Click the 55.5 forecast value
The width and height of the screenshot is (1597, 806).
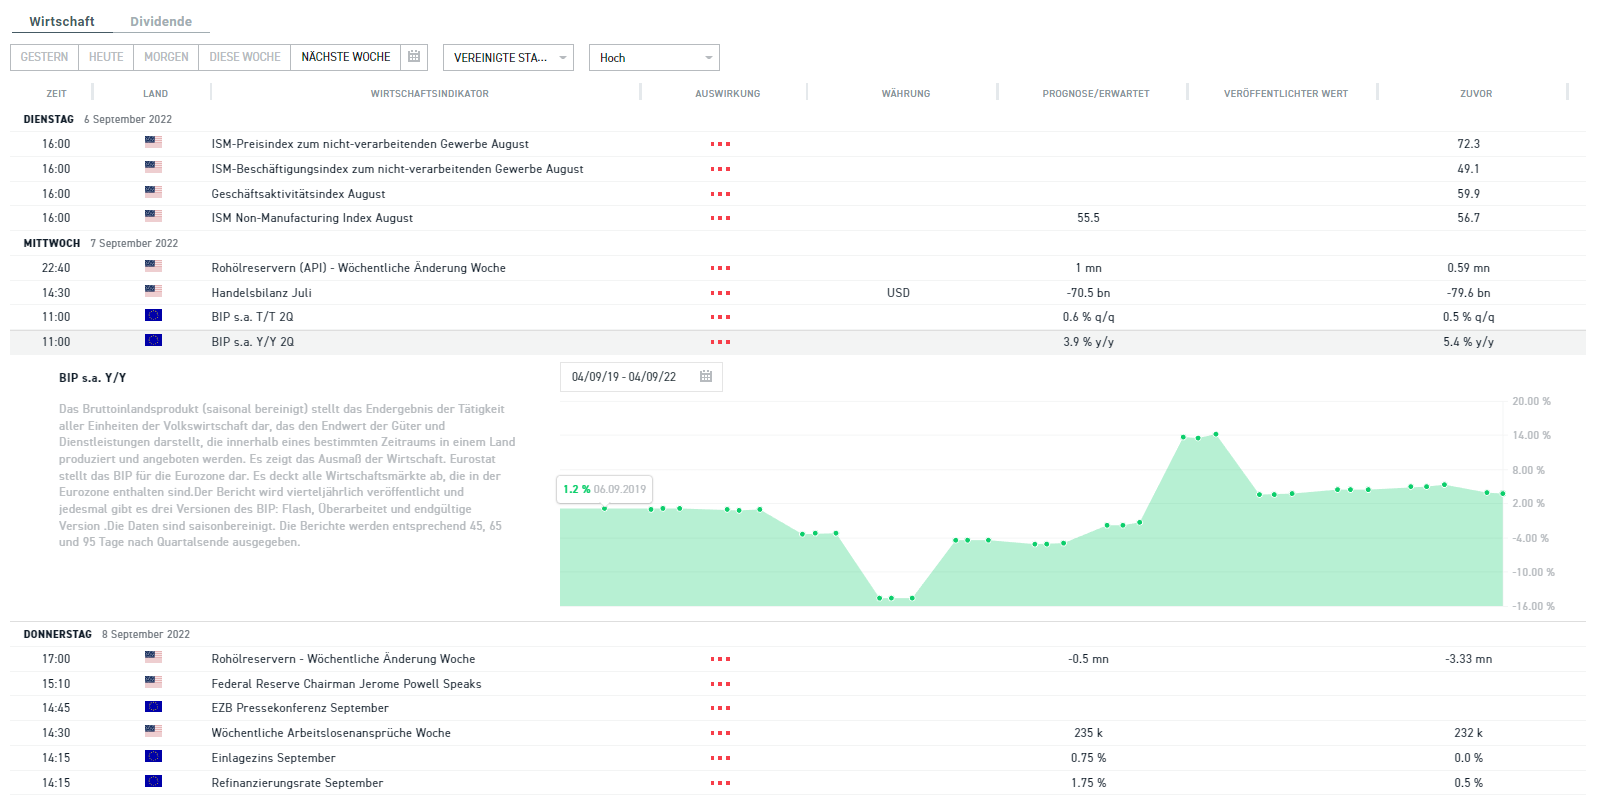coord(1088,218)
